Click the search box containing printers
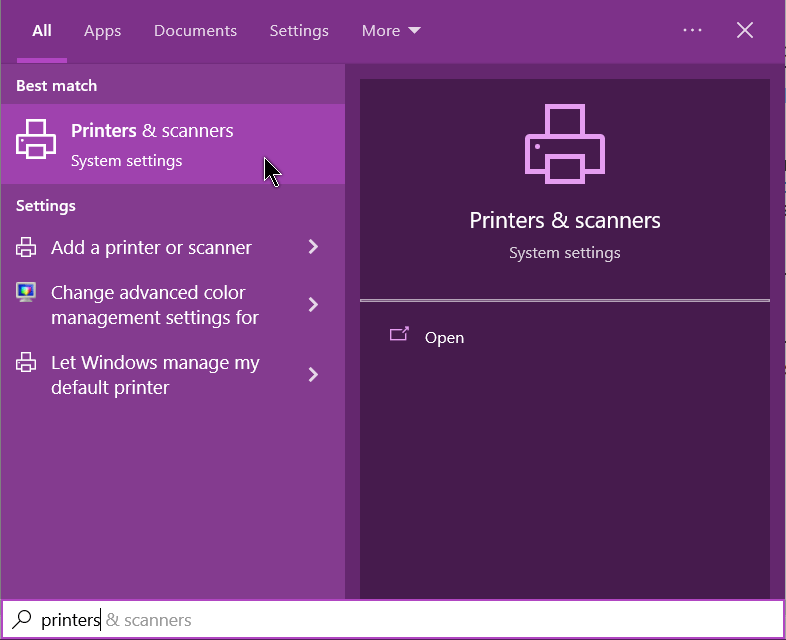 [x=393, y=619]
